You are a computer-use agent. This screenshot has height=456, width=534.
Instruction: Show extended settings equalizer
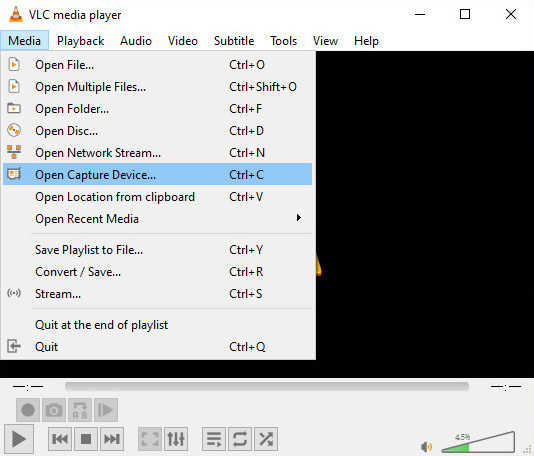pos(176,439)
